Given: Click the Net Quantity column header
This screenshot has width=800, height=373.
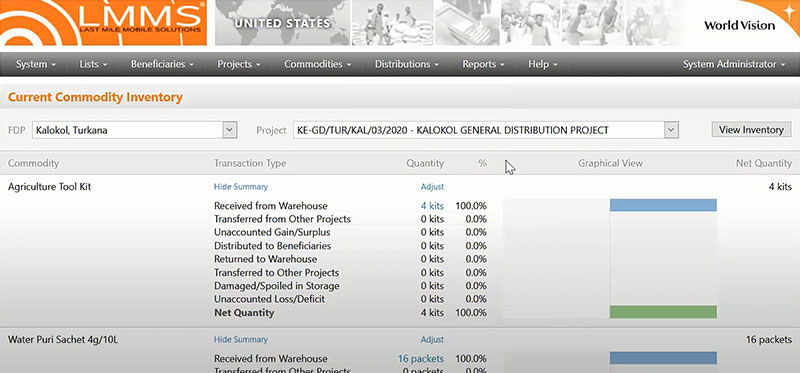Looking at the screenshot, I should tap(764, 163).
